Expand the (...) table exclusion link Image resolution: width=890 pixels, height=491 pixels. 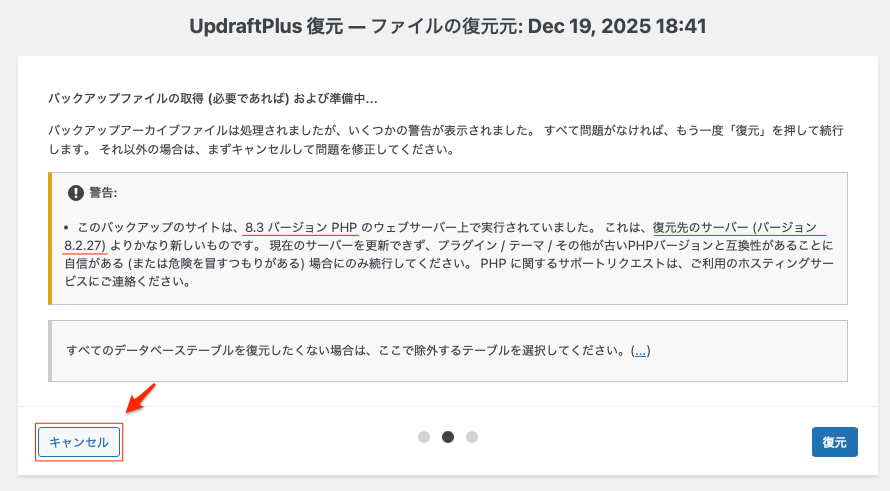[x=640, y=350]
